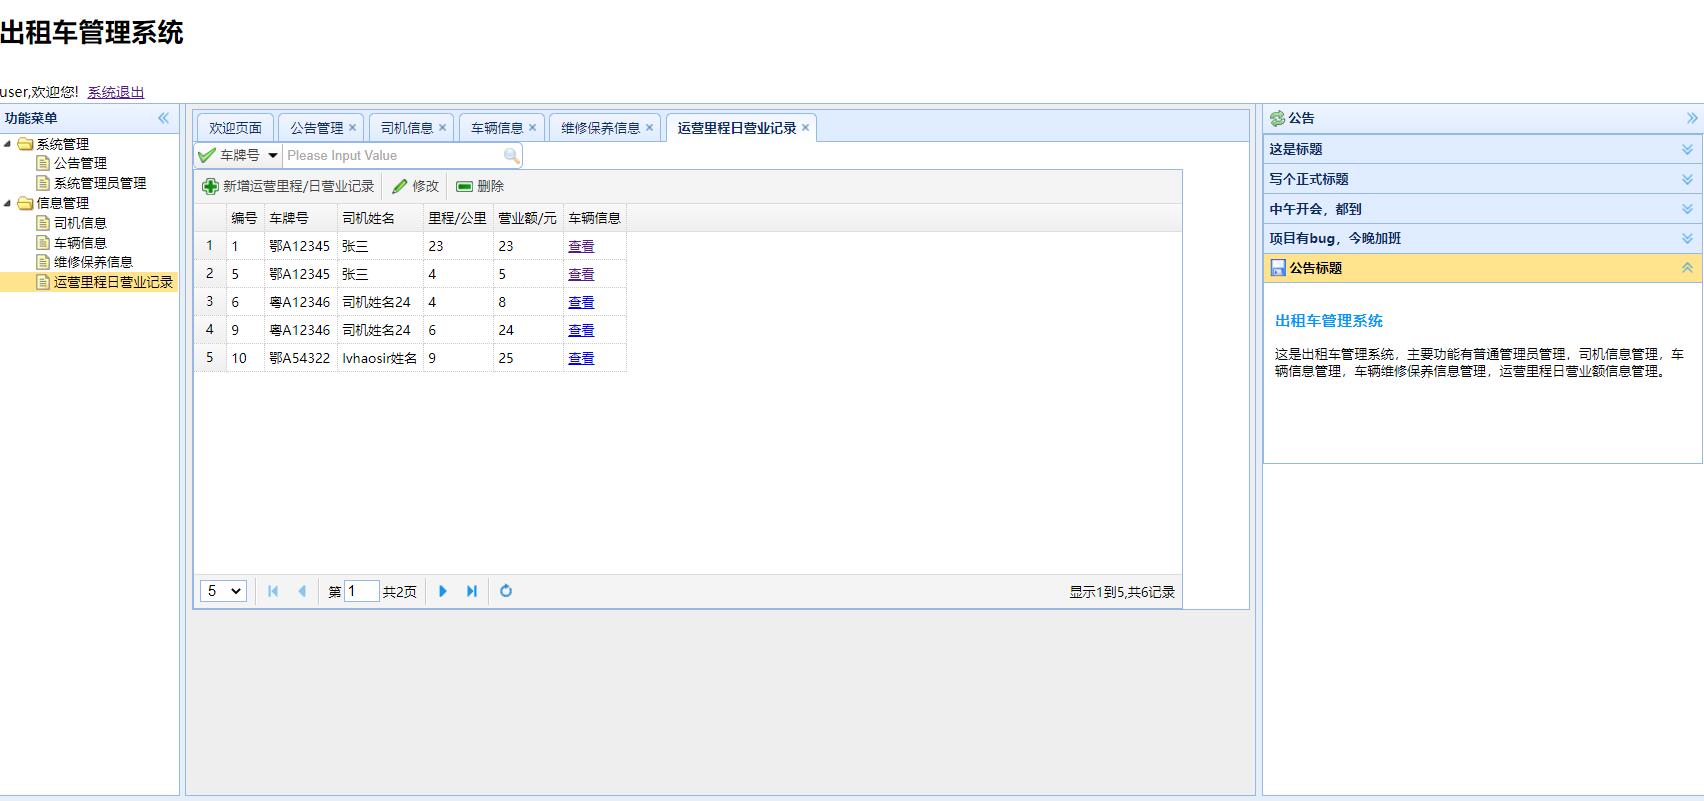The height and width of the screenshot is (801, 1704).
Task: Click 查看 link for record 编号 5
Action: 581,274
